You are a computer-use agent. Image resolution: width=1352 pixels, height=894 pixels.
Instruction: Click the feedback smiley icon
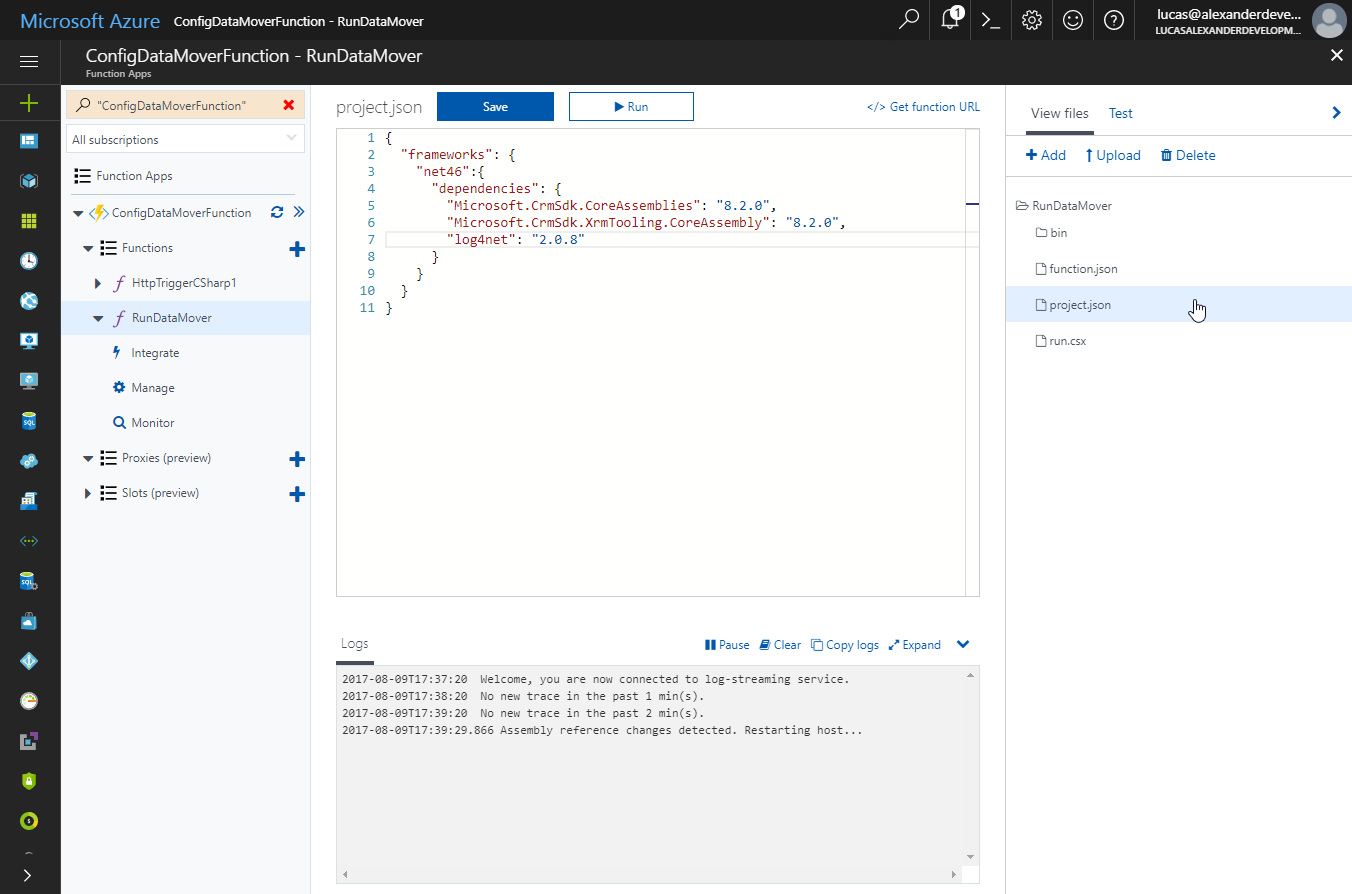pos(1073,20)
